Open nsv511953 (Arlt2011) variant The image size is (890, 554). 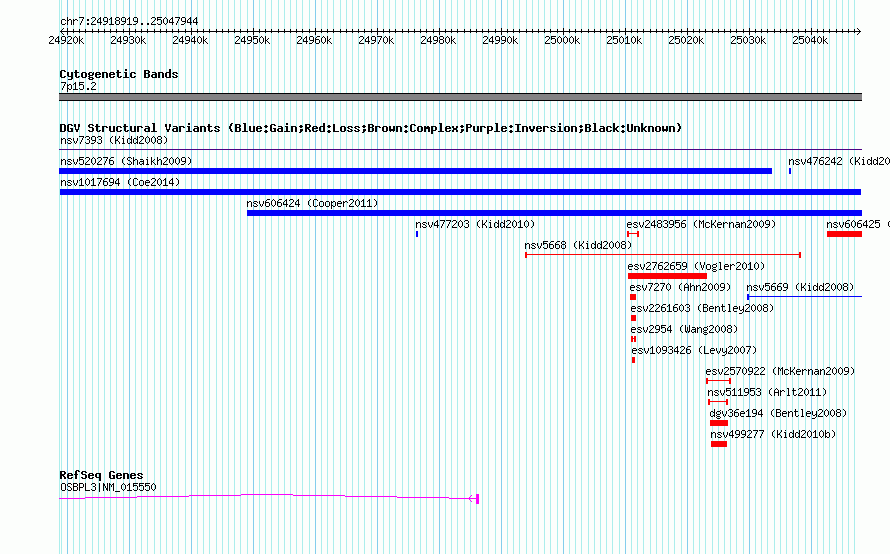(767, 392)
